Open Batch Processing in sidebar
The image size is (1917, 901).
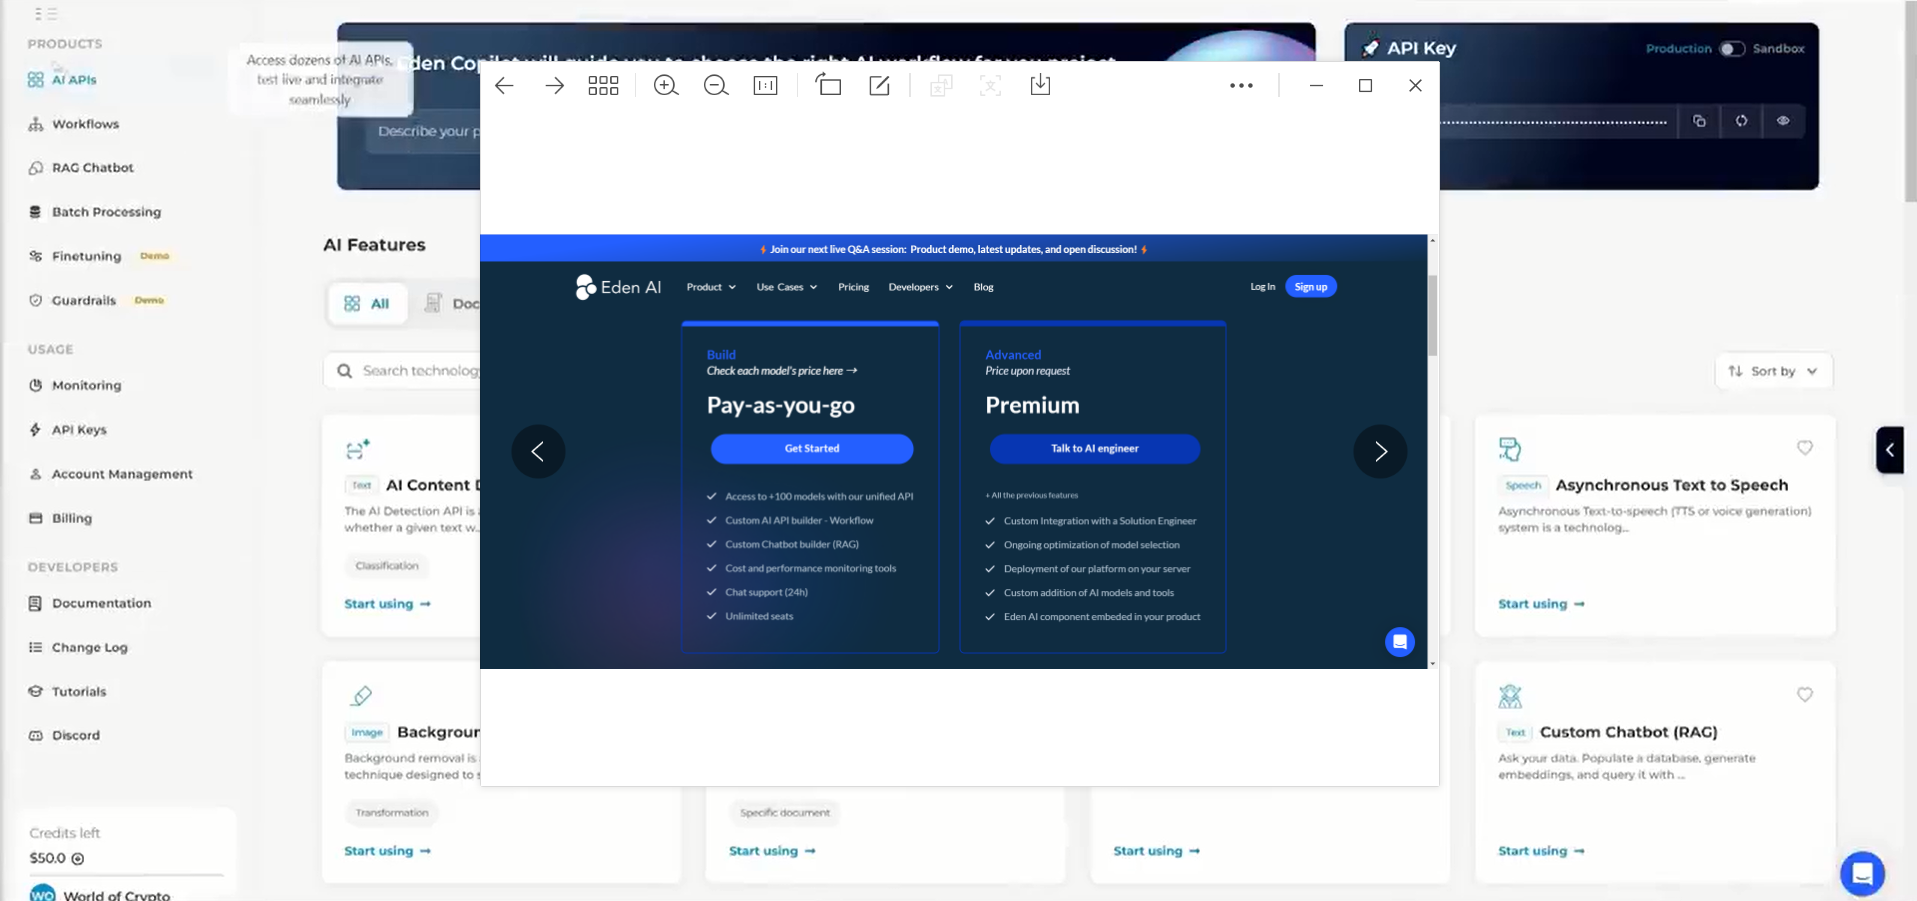[x=95, y=212]
